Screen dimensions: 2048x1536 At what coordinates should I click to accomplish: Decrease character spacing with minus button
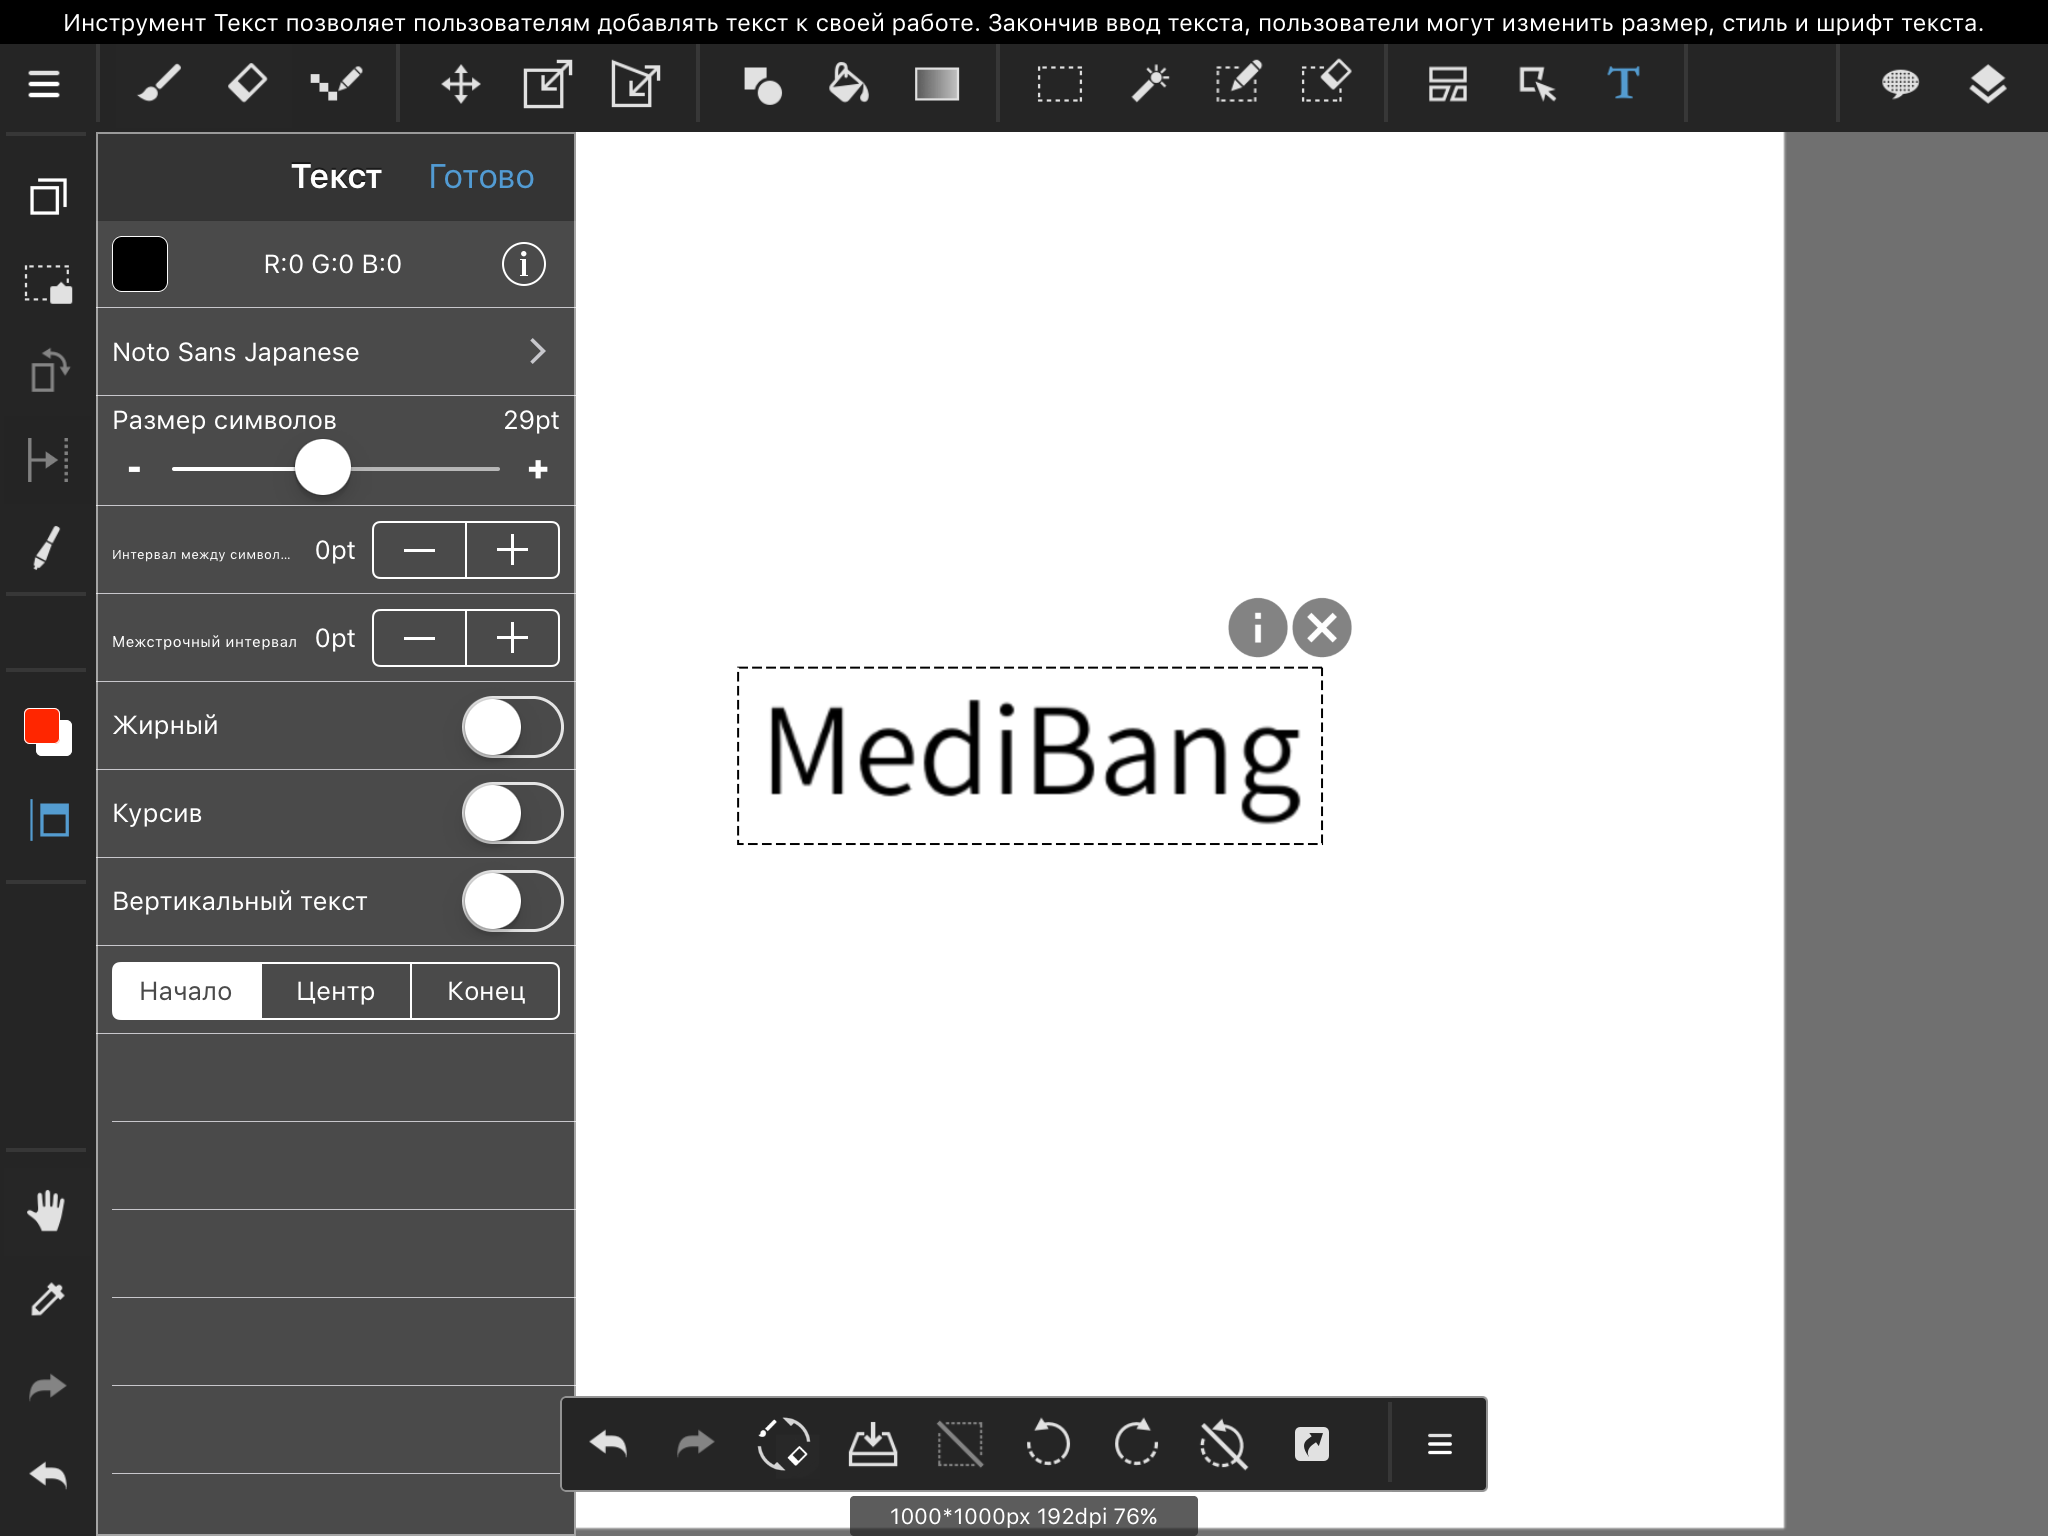[419, 550]
